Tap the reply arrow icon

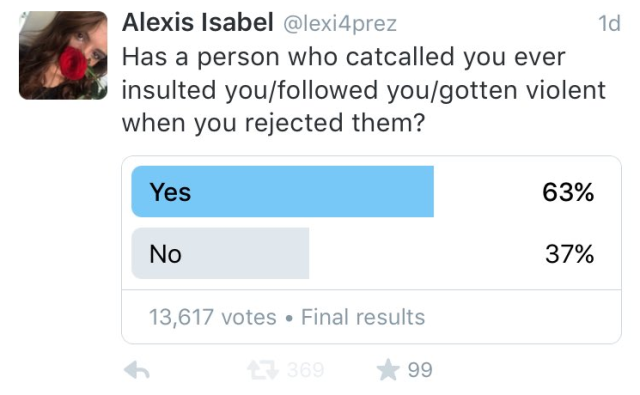tap(137, 370)
